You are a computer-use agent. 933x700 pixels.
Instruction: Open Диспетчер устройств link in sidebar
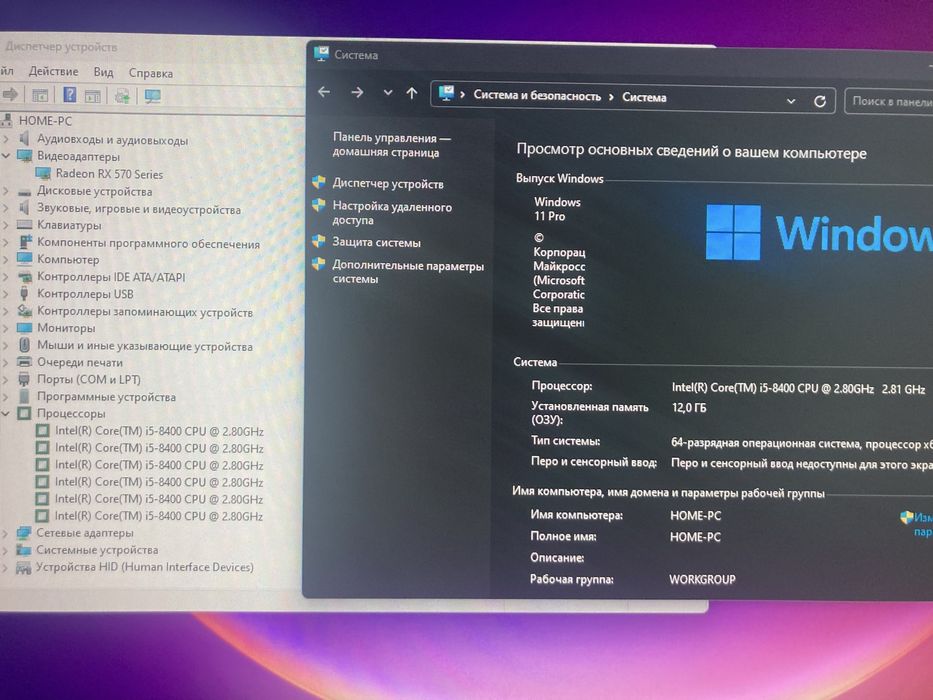tap(388, 184)
